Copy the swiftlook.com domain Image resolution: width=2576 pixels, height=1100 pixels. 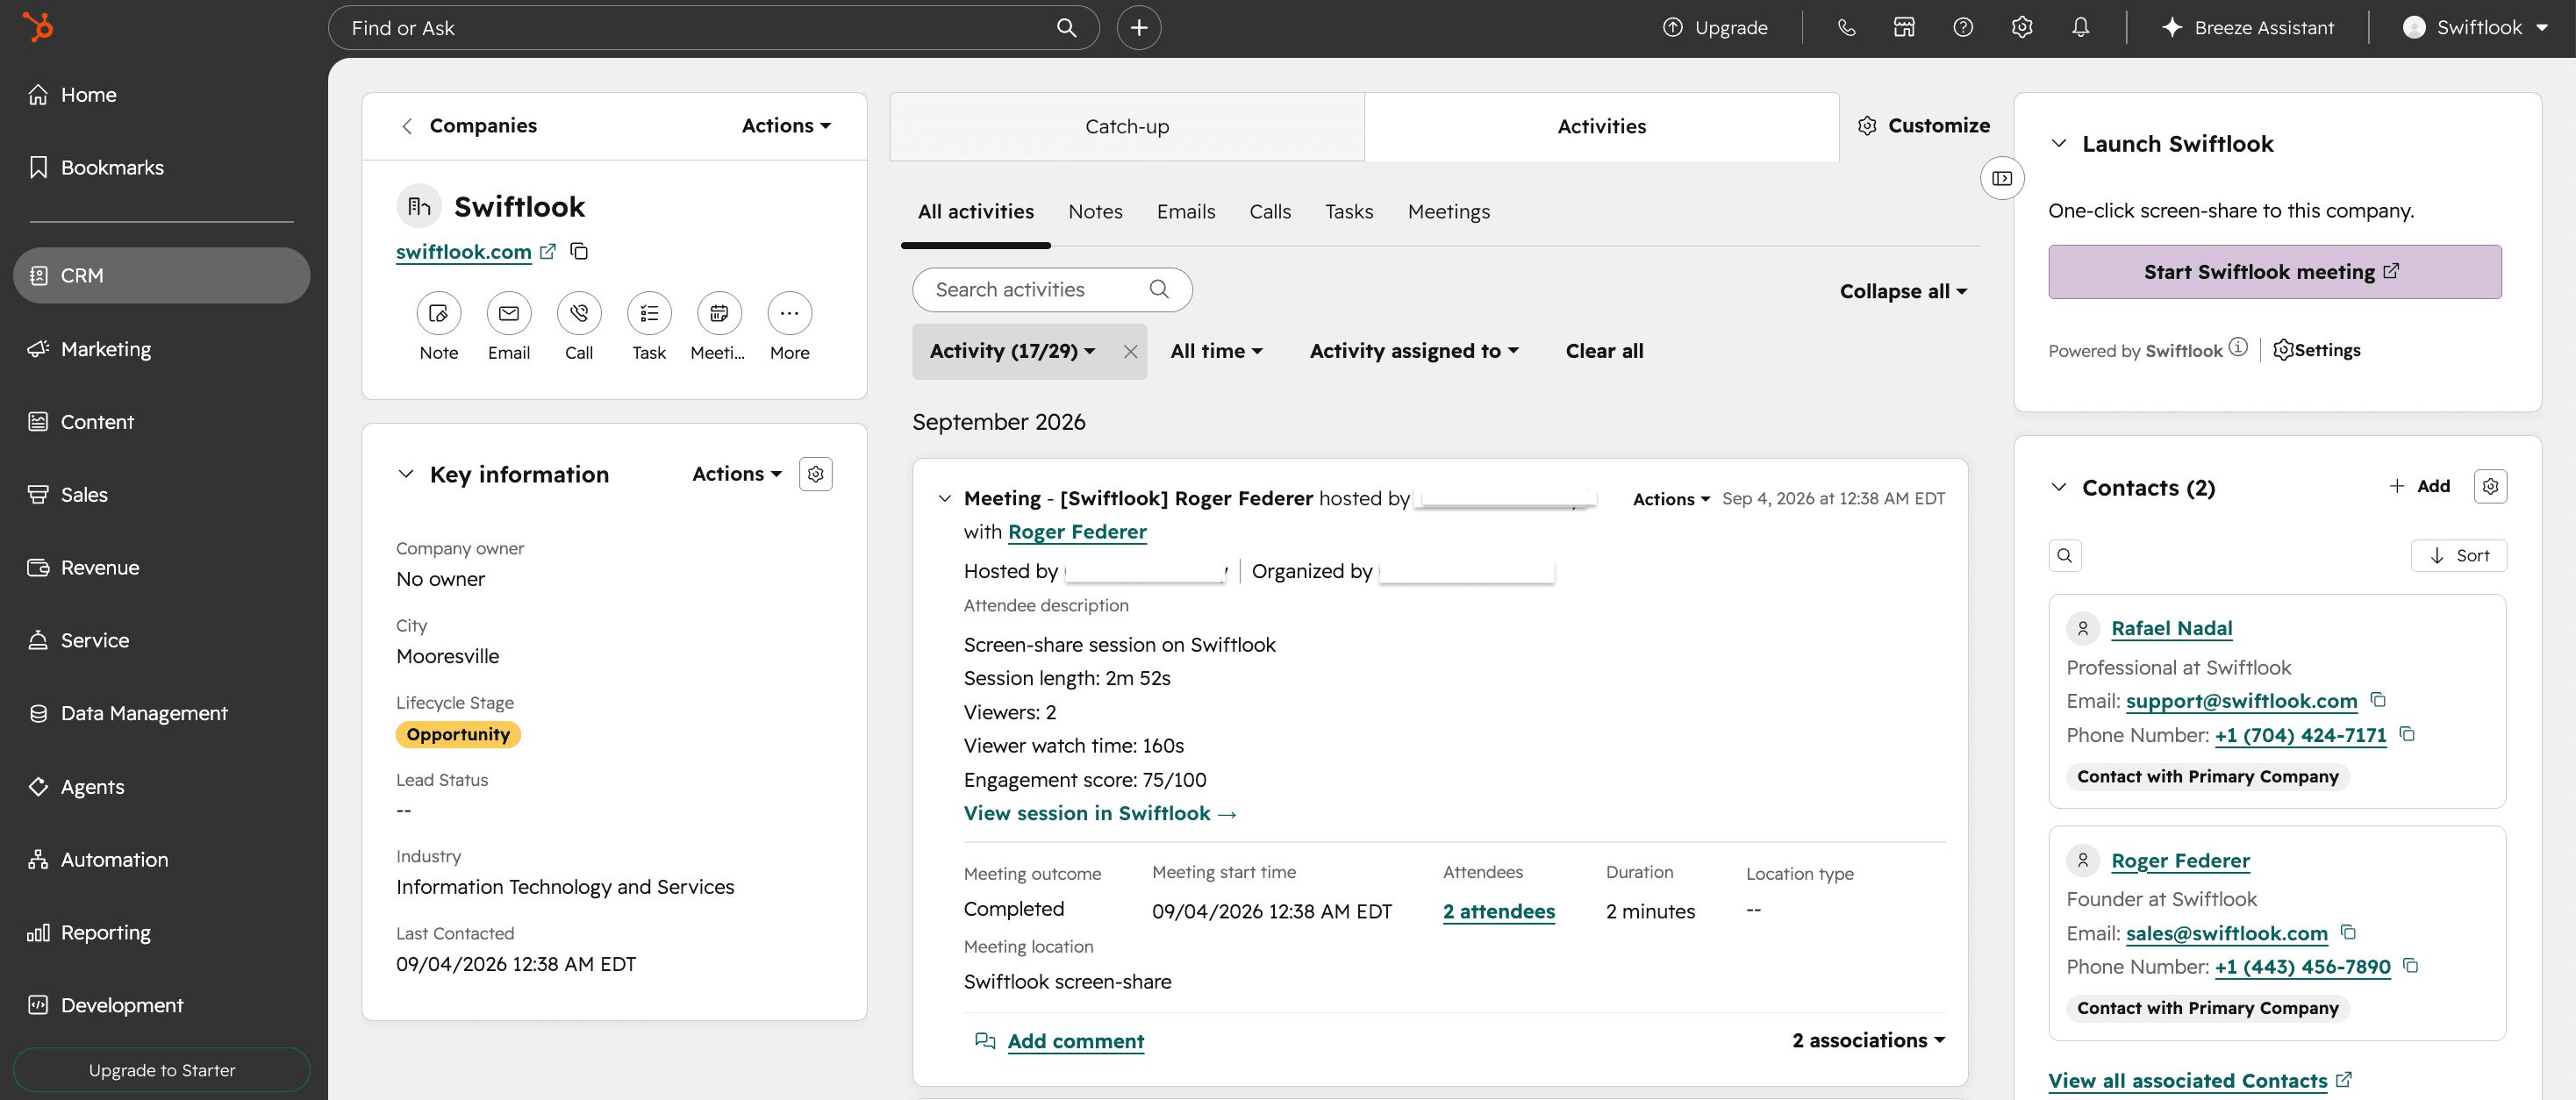579,251
